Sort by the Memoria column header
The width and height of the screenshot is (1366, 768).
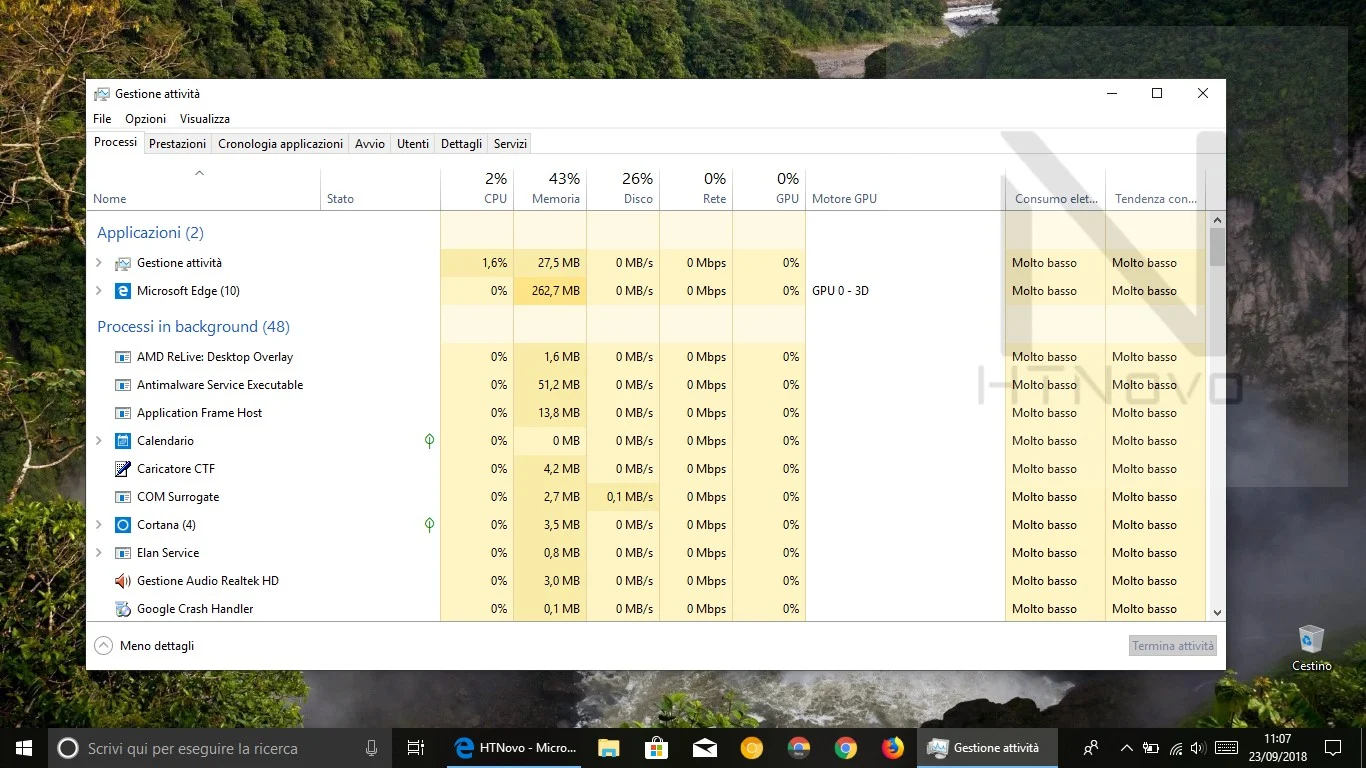(550, 188)
